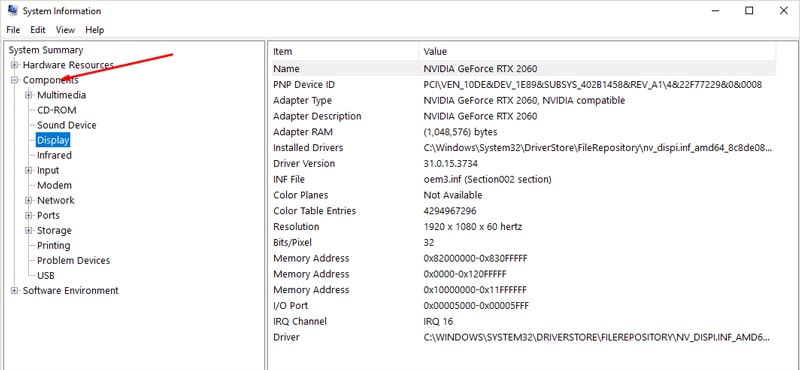The height and width of the screenshot is (370, 800).
Task: Open the File menu
Action: (x=13, y=30)
